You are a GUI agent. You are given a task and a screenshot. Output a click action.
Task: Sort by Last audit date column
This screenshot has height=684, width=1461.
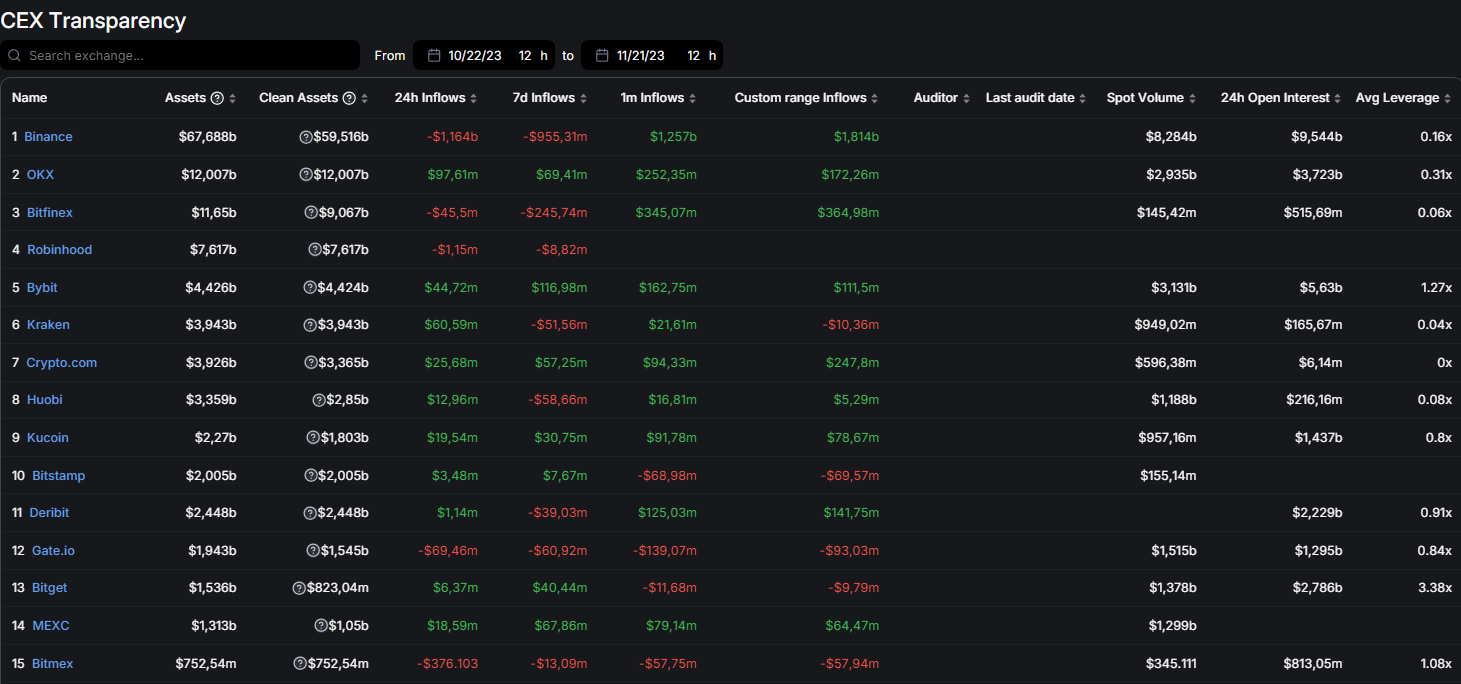point(1036,98)
